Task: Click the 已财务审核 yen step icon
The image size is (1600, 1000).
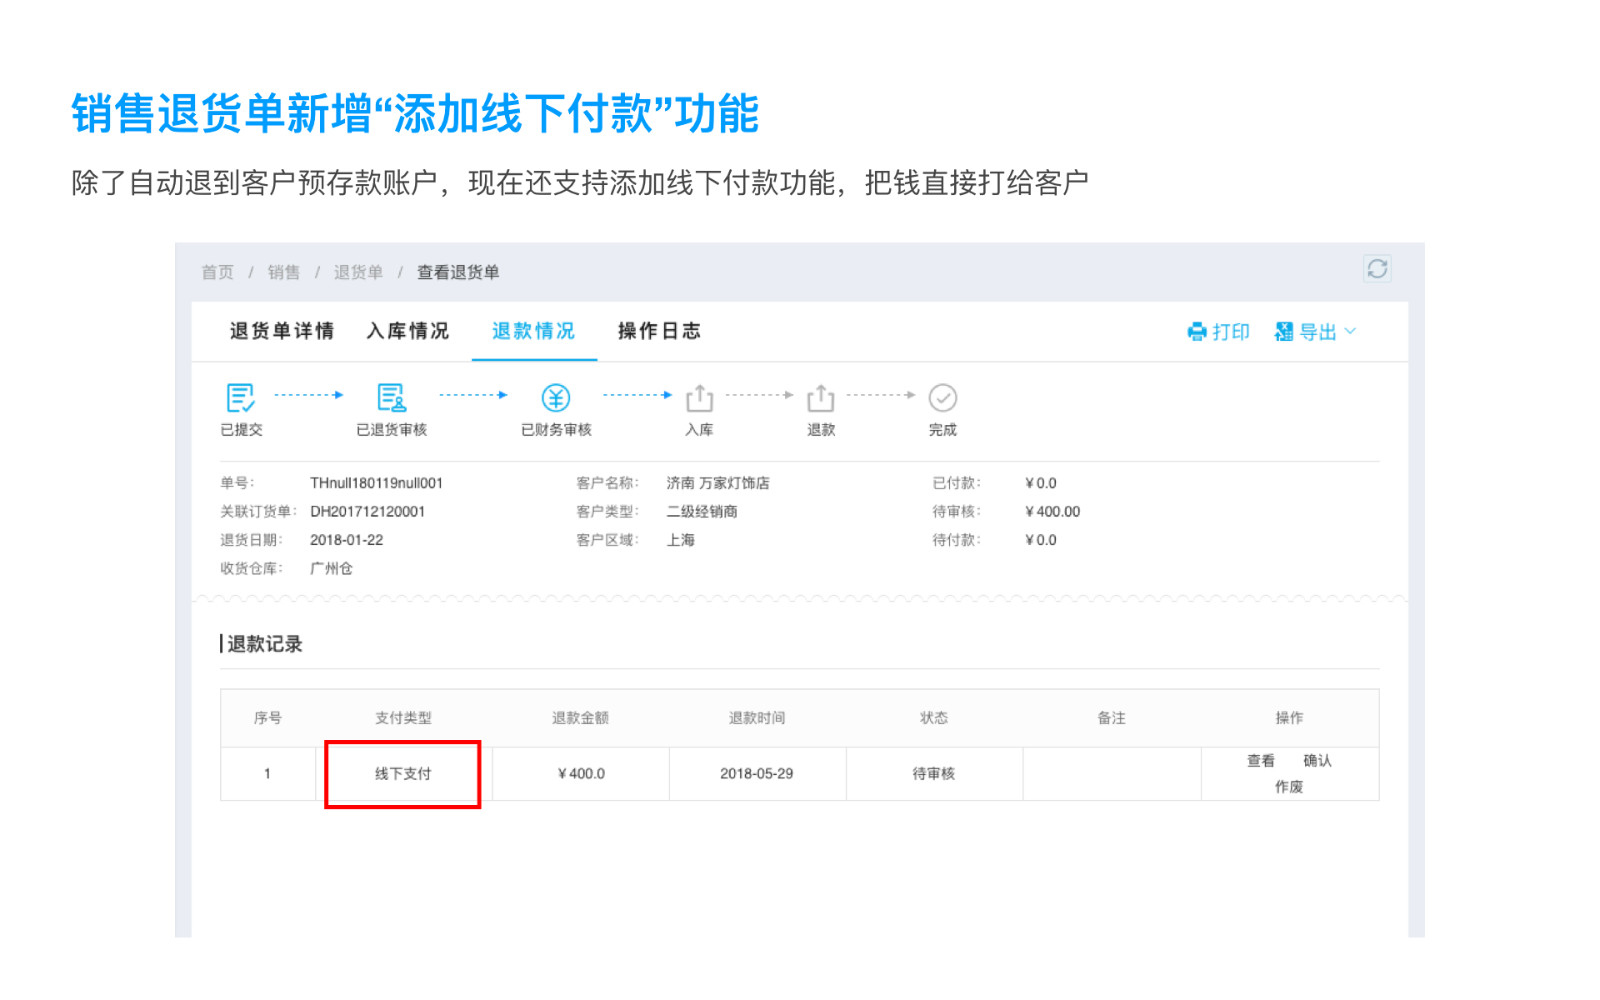Action: [556, 398]
